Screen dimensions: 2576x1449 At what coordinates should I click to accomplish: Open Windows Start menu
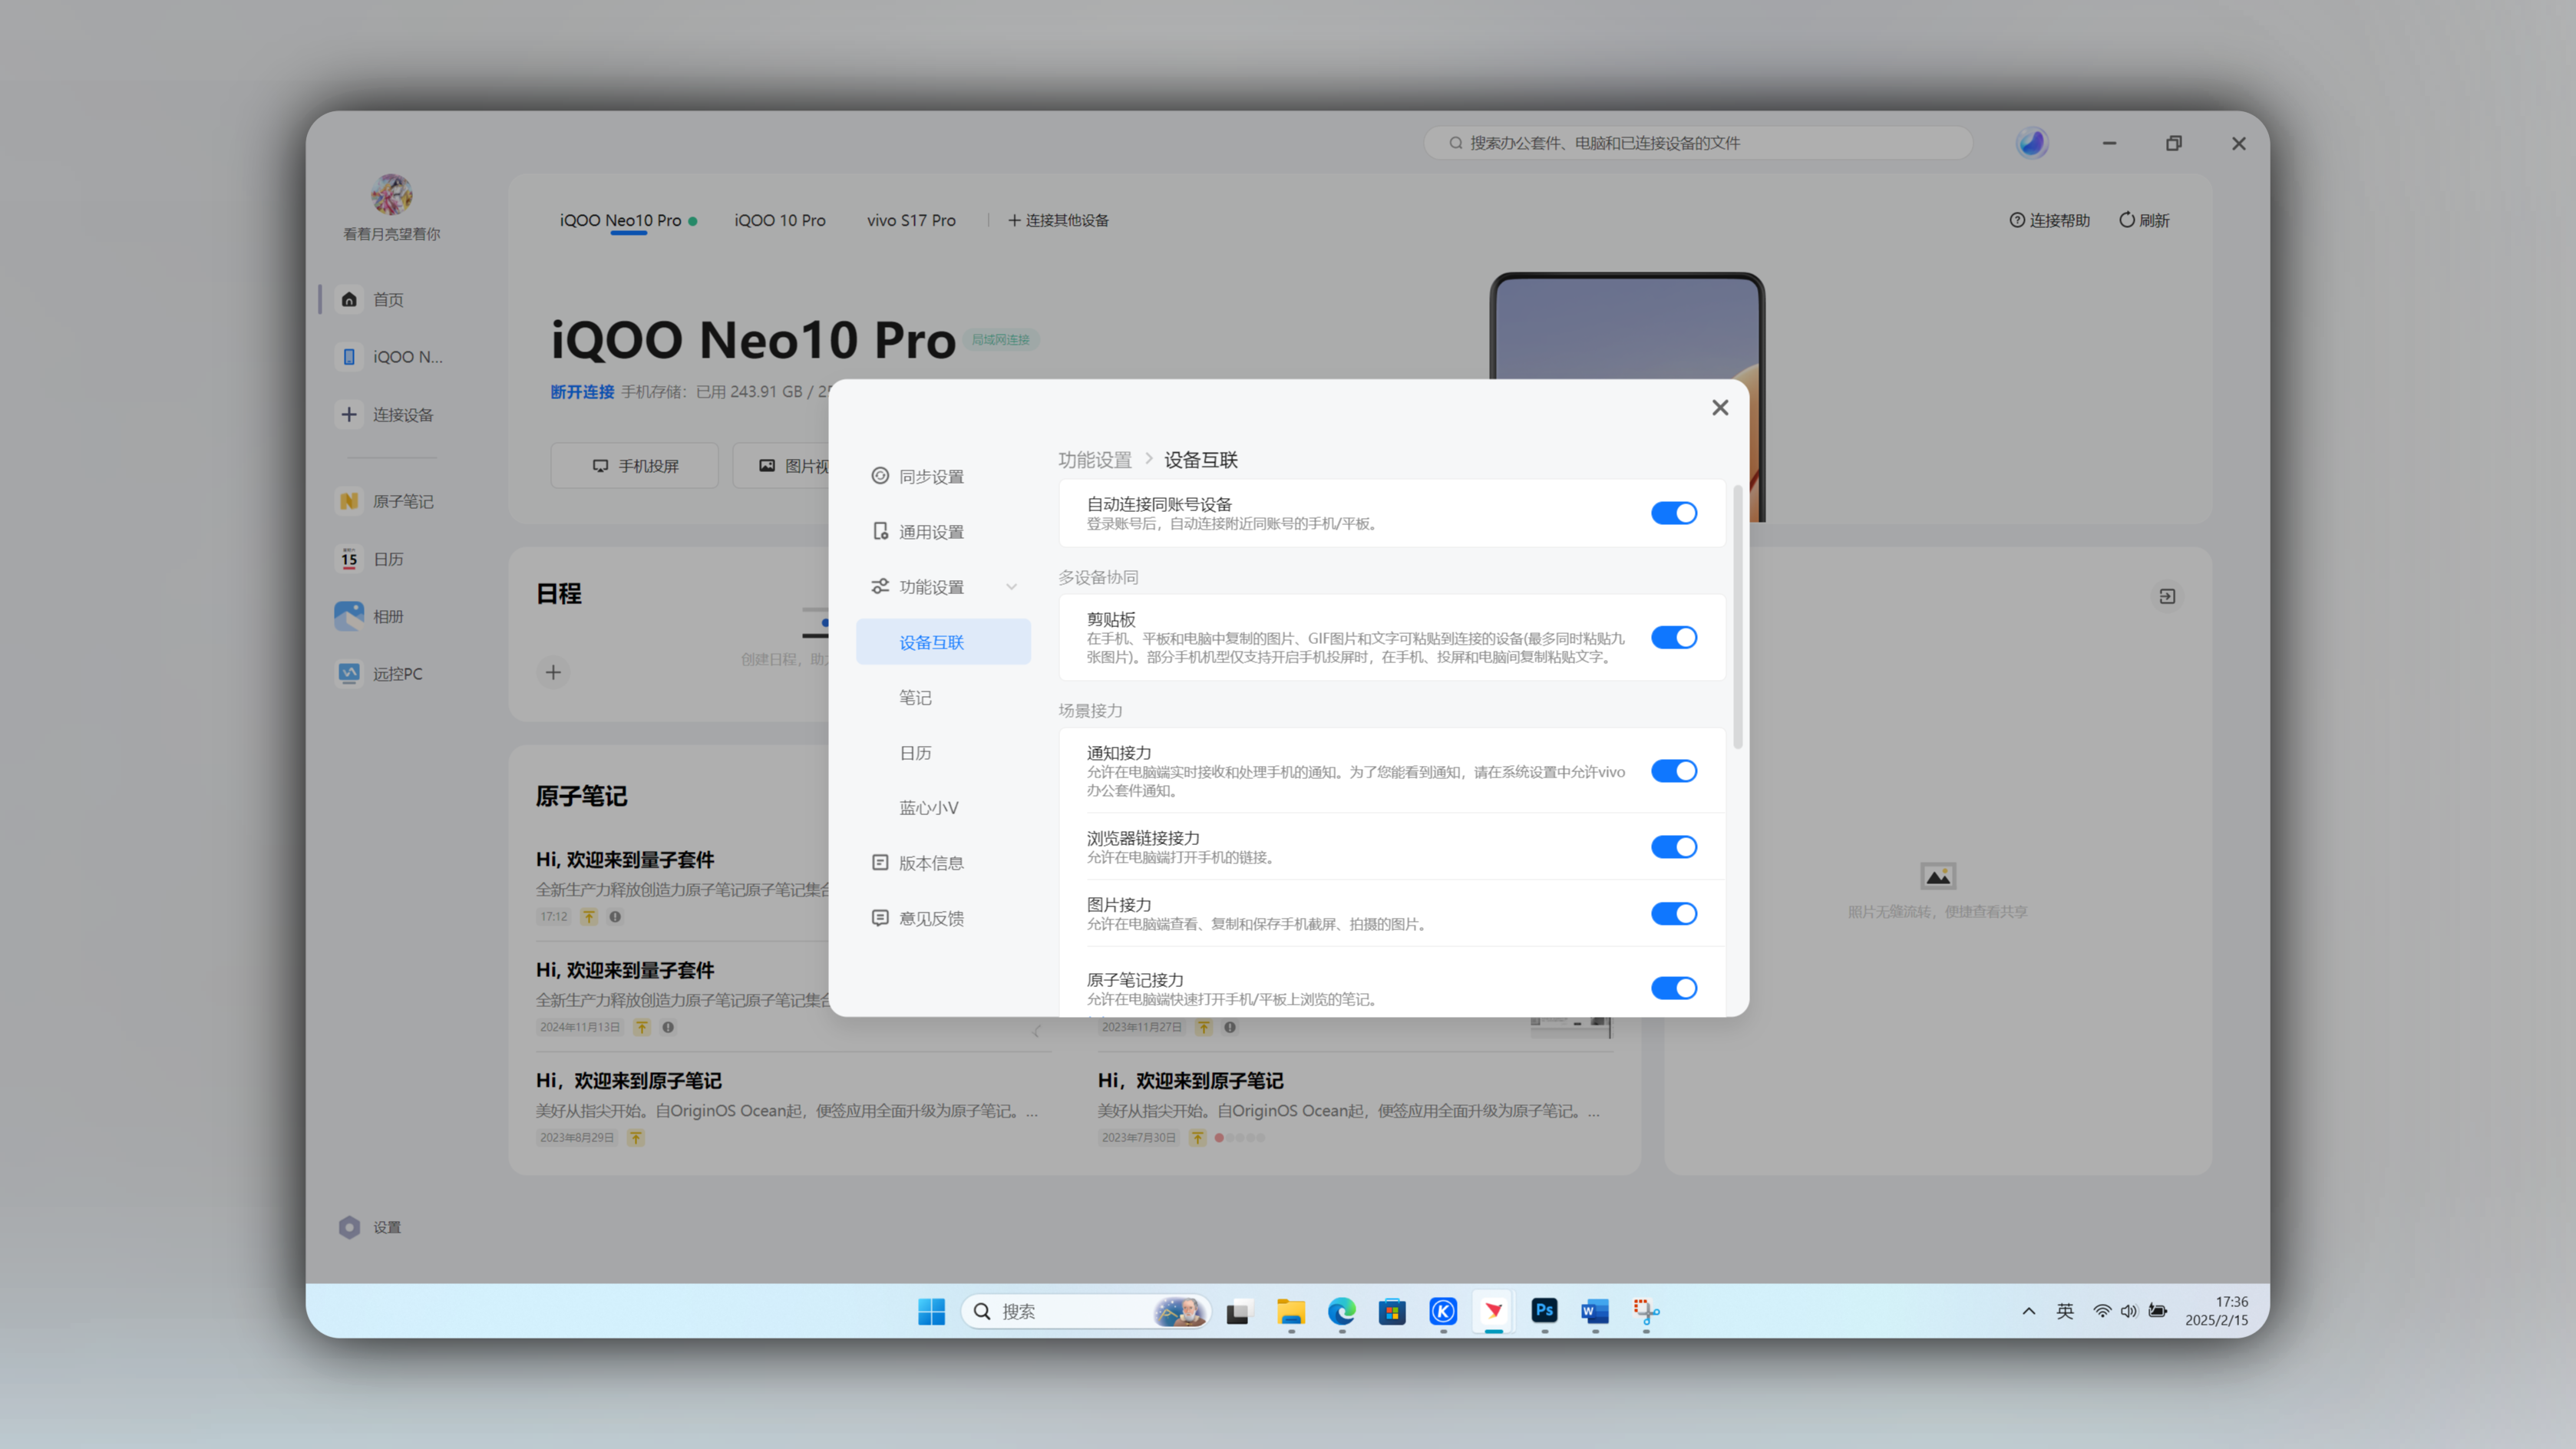pyautogui.click(x=931, y=1311)
